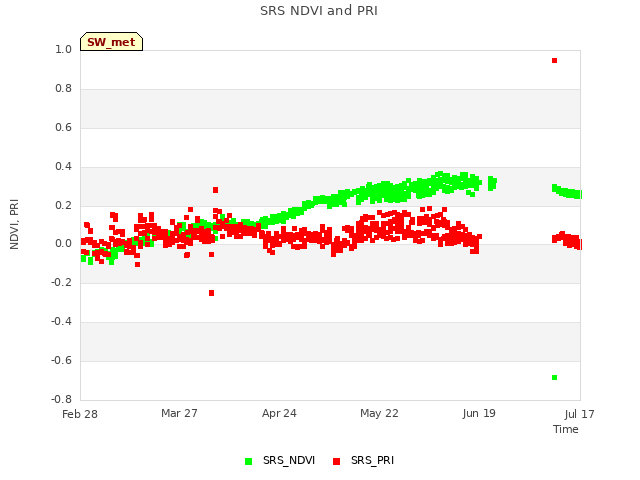Click the green SRS_NDVI legend swatch
The width and height of the screenshot is (640, 480).
point(248,461)
